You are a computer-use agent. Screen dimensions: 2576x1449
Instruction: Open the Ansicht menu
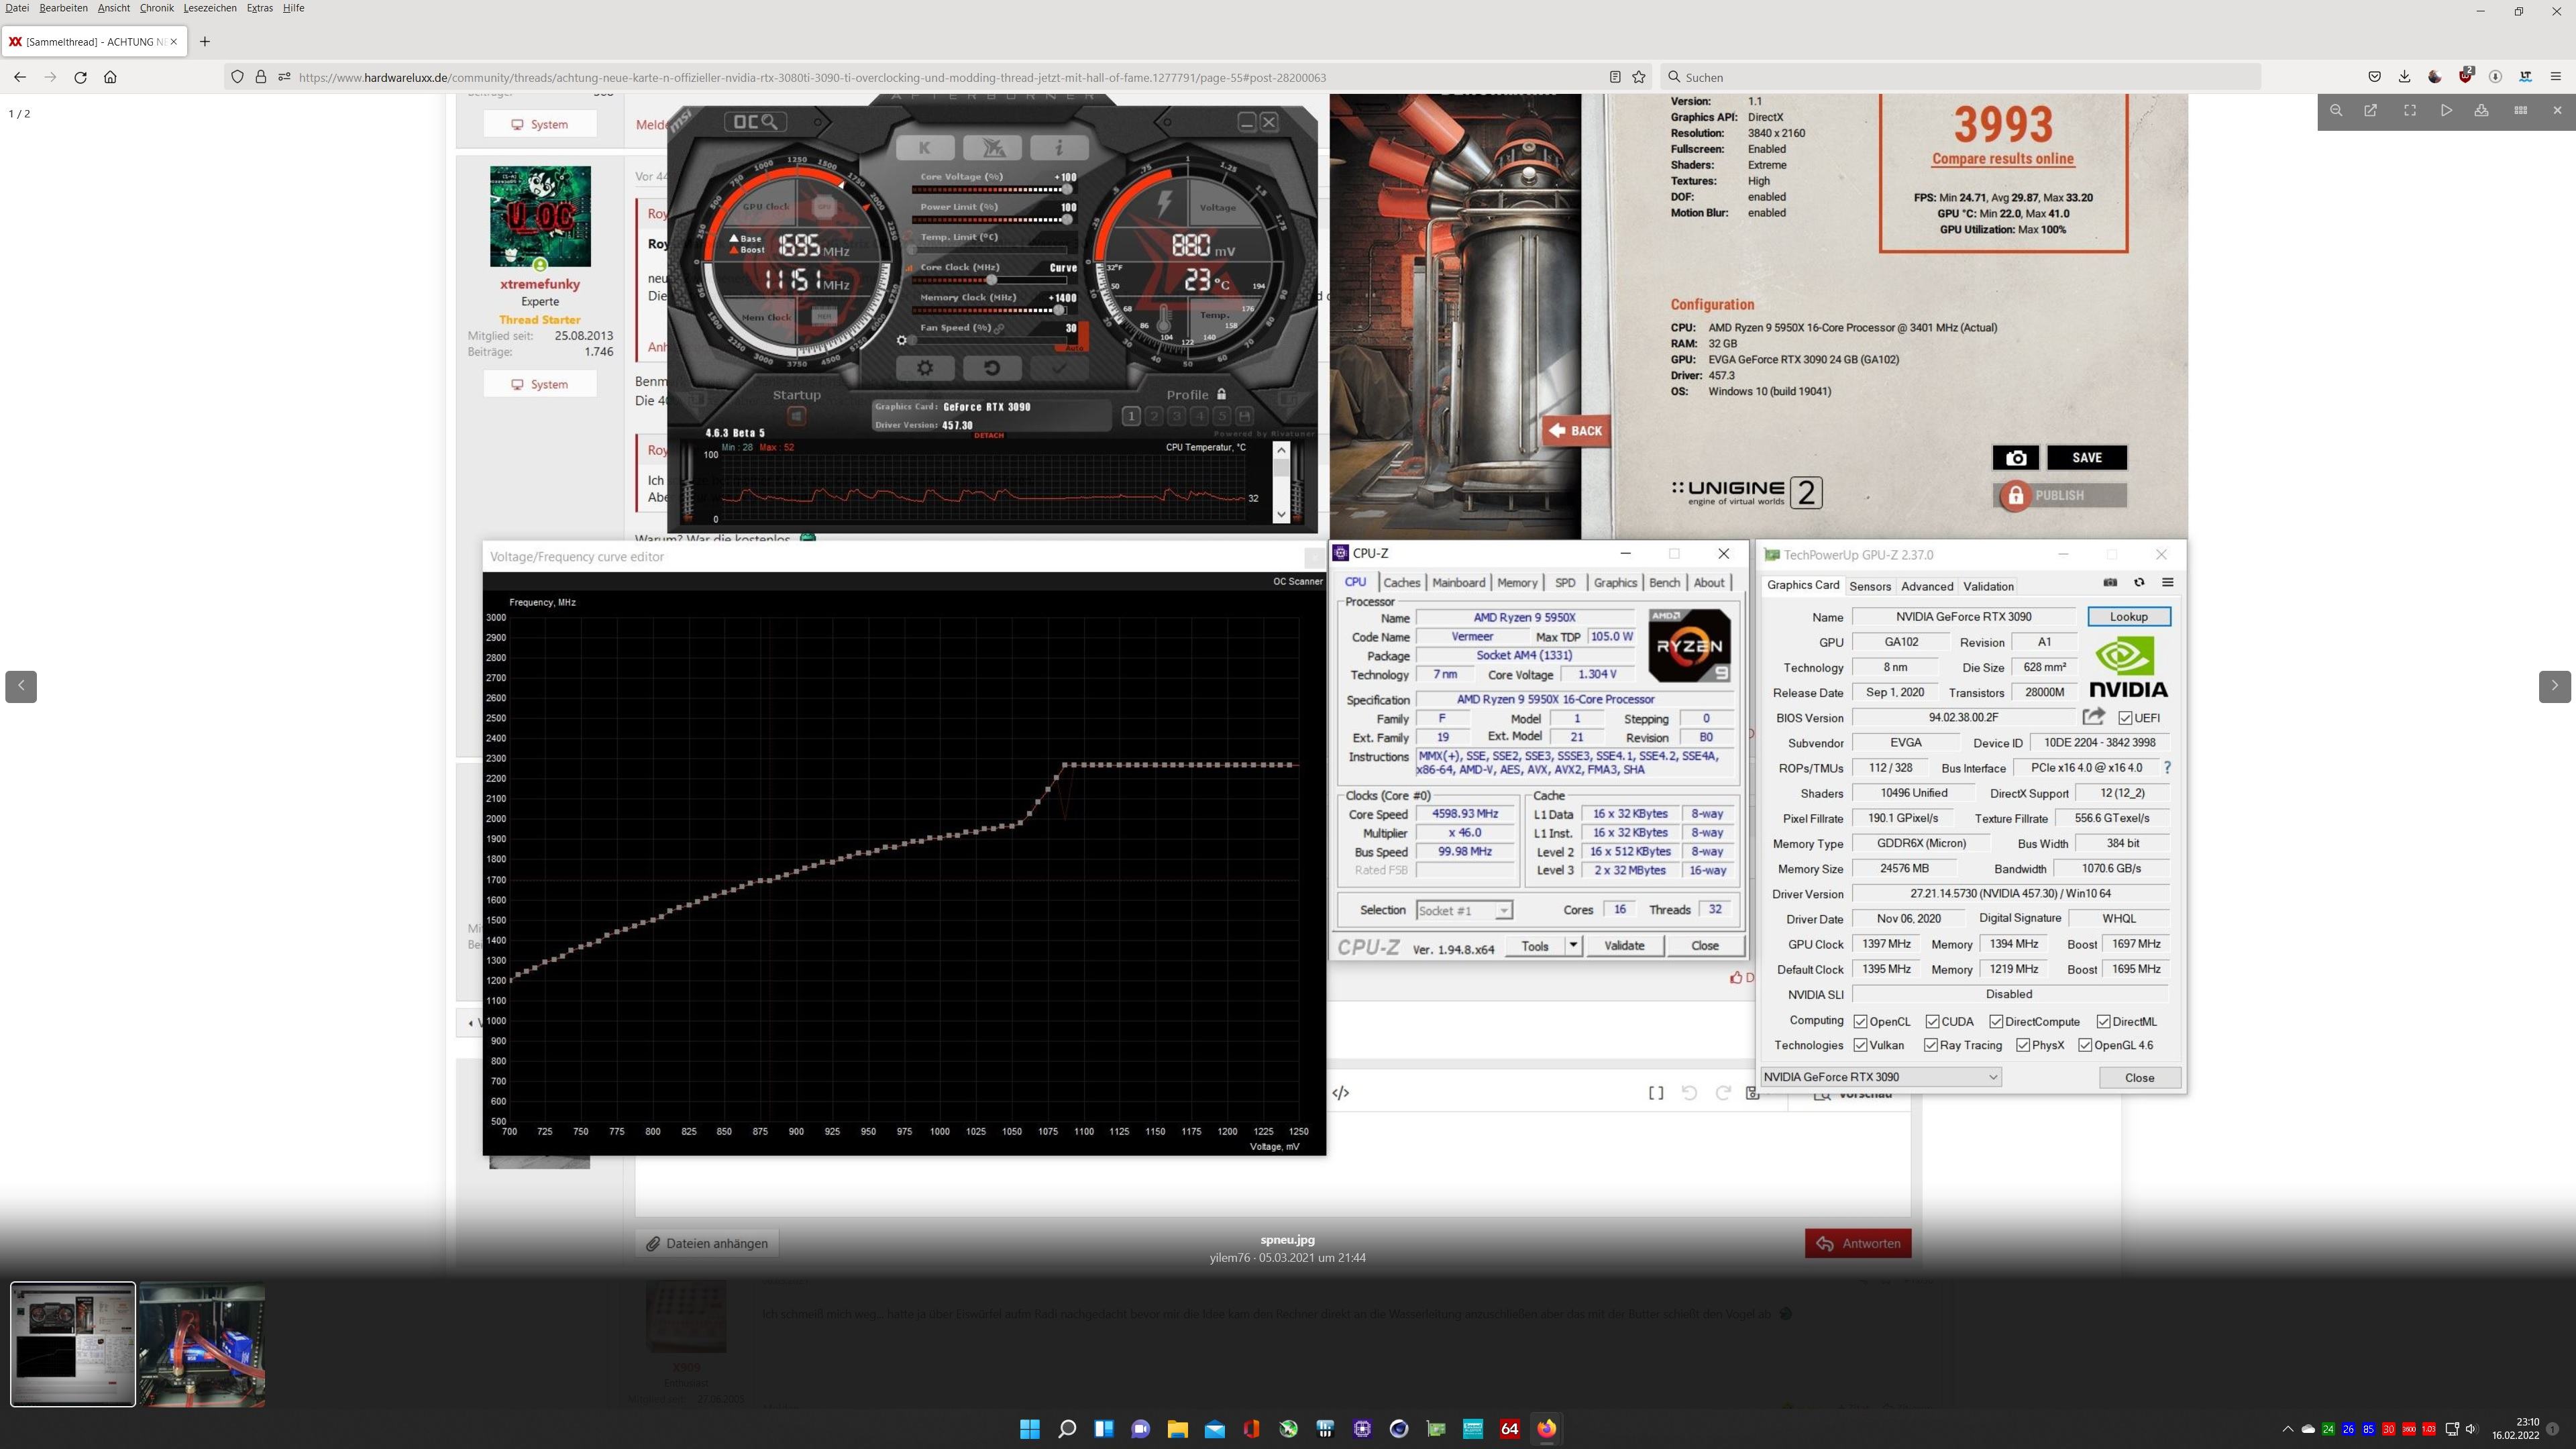(x=114, y=8)
